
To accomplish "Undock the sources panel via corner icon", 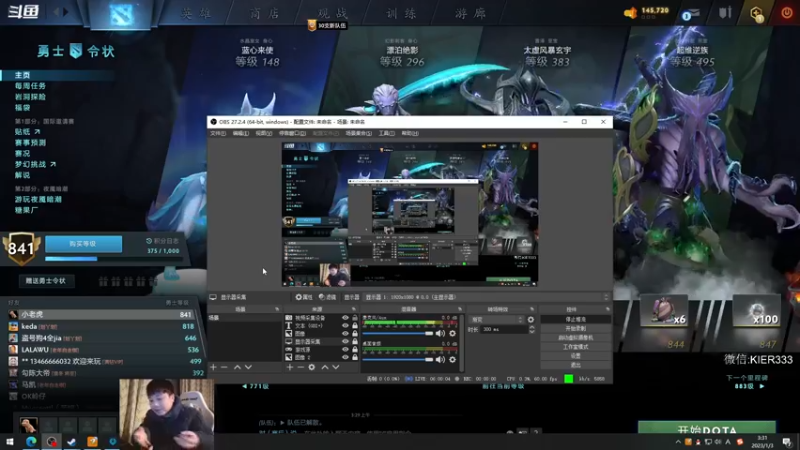I will pyautogui.click(x=354, y=309).
